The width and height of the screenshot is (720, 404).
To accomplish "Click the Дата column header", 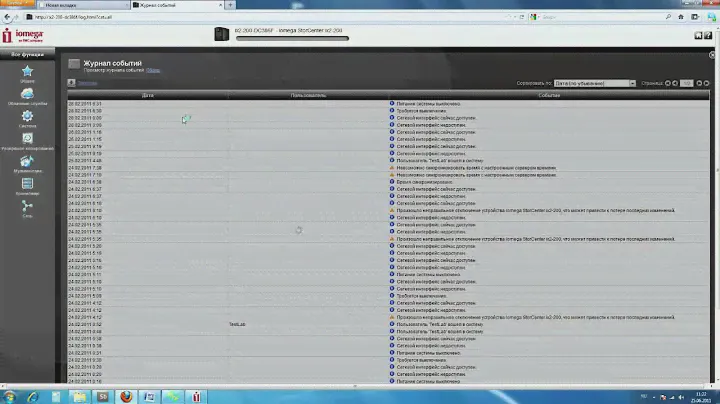I will (148, 94).
